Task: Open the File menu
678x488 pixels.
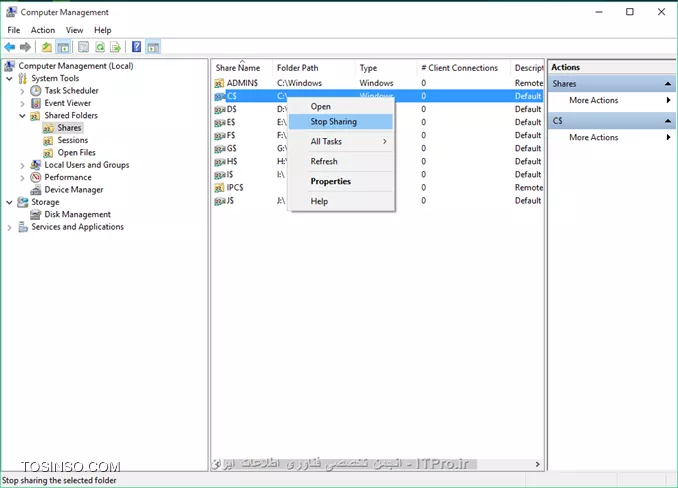Action: (14, 30)
